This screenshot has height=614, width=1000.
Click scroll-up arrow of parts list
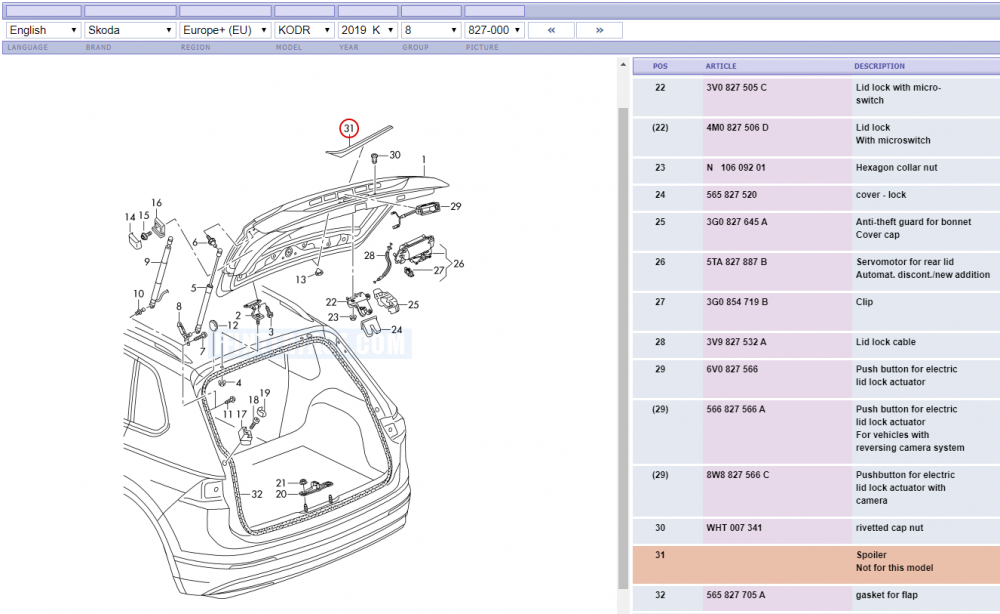click(623, 65)
